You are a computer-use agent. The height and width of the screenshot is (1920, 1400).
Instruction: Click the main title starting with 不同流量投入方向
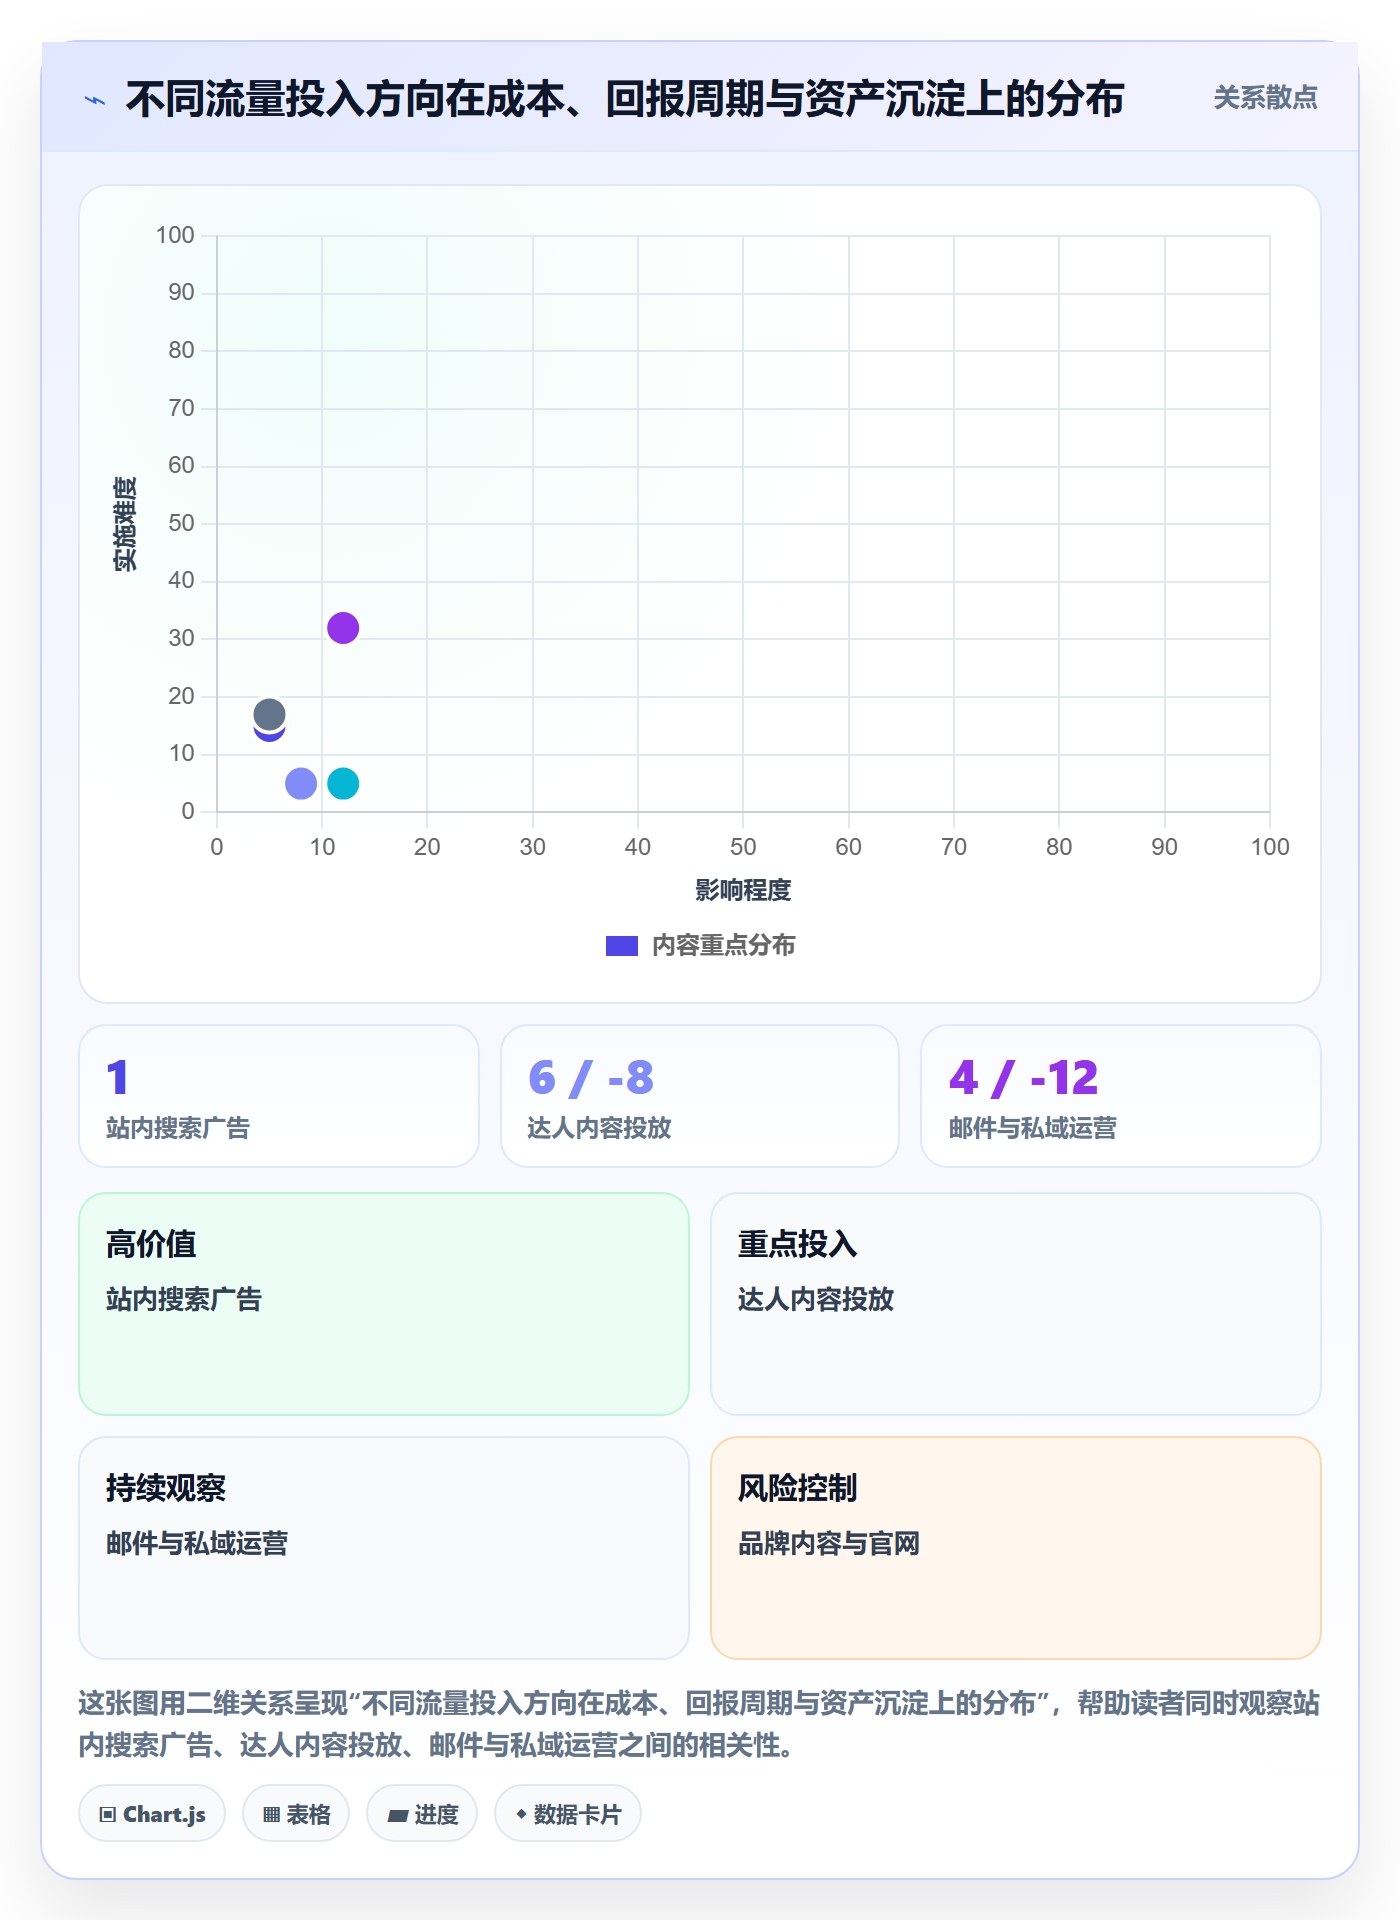tap(625, 99)
